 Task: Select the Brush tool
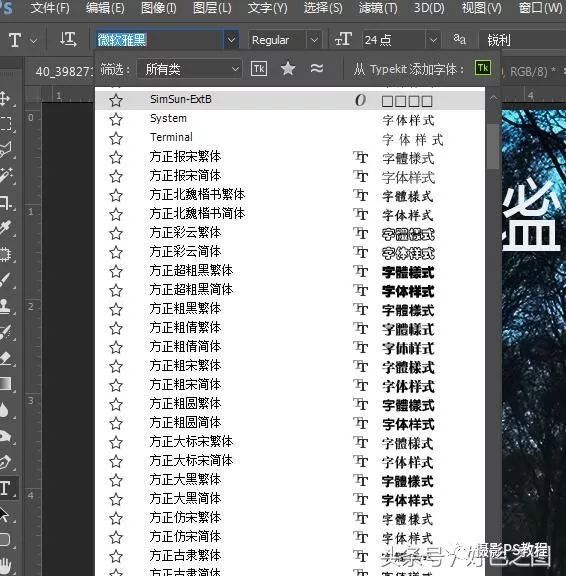coord(6,280)
